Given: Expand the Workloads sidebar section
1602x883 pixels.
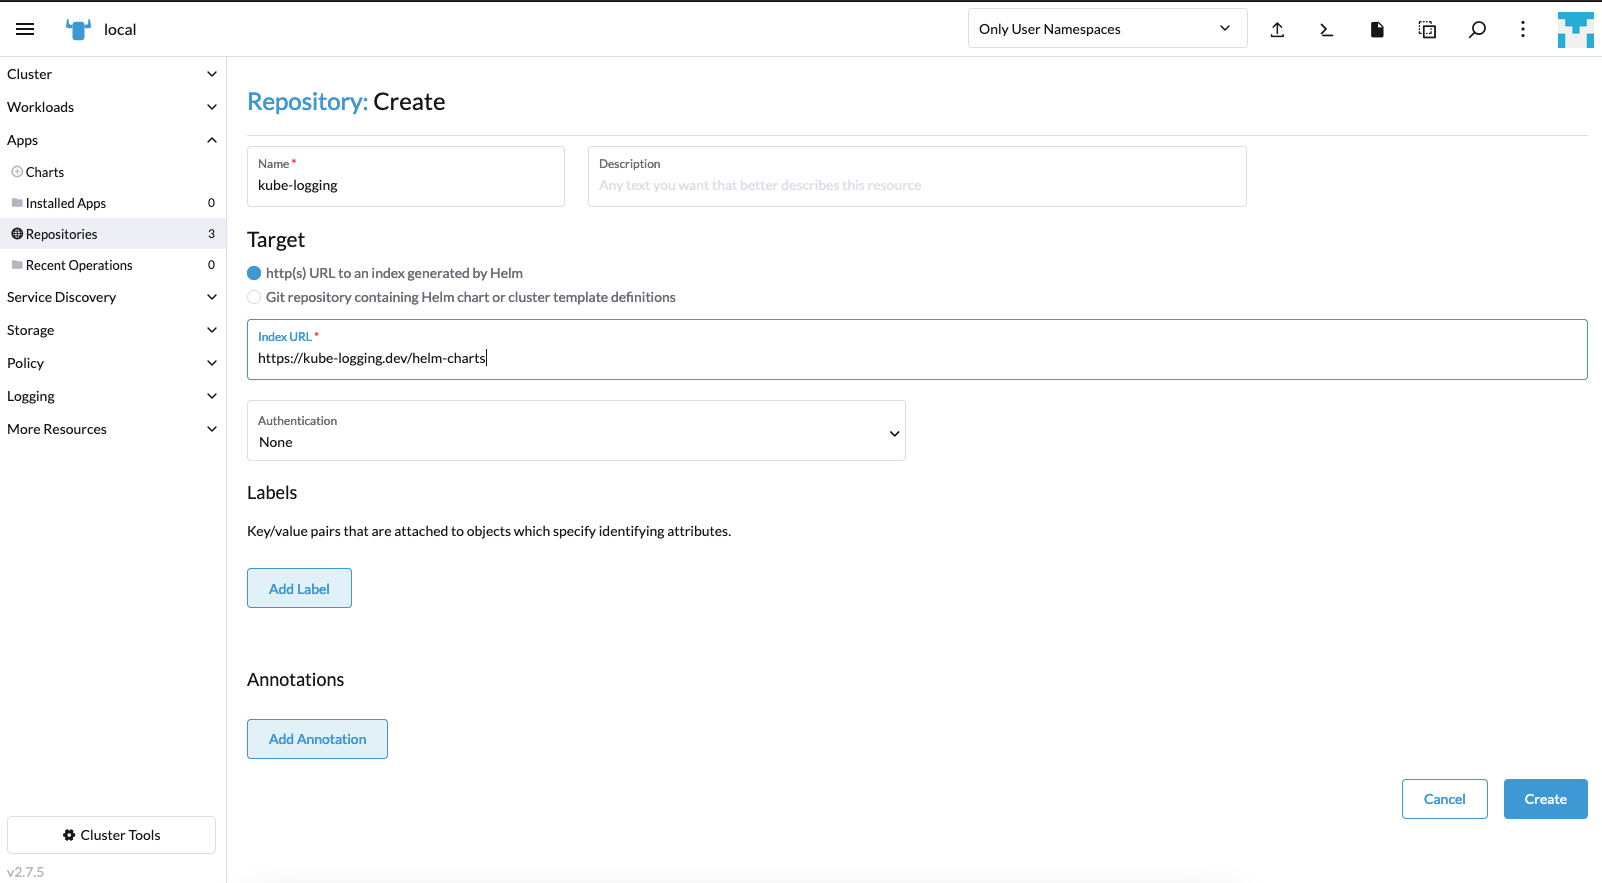Looking at the screenshot, I should pos(112,107).
